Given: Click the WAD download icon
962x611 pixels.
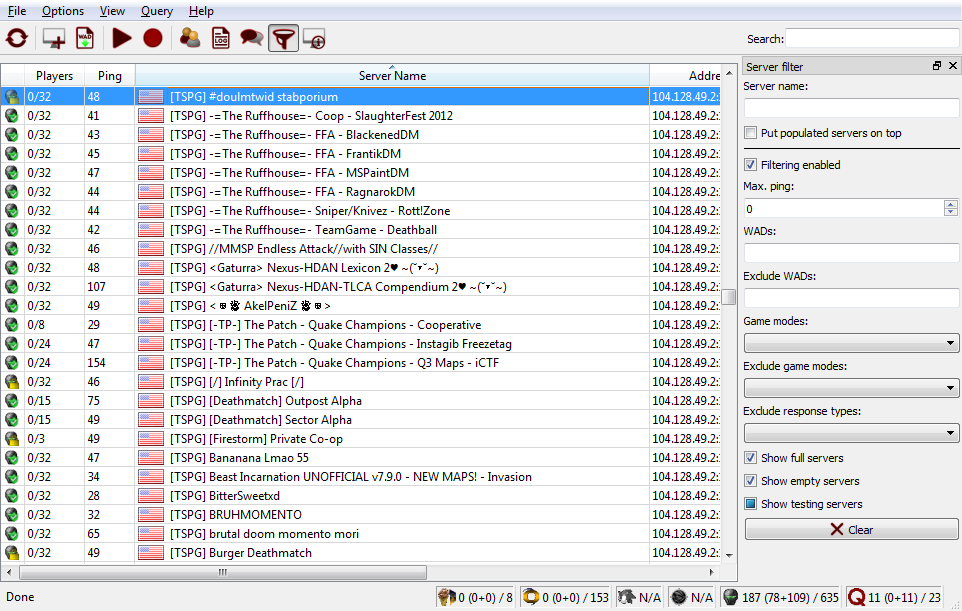Looking at the screenshot, I should tap(85, 39).
